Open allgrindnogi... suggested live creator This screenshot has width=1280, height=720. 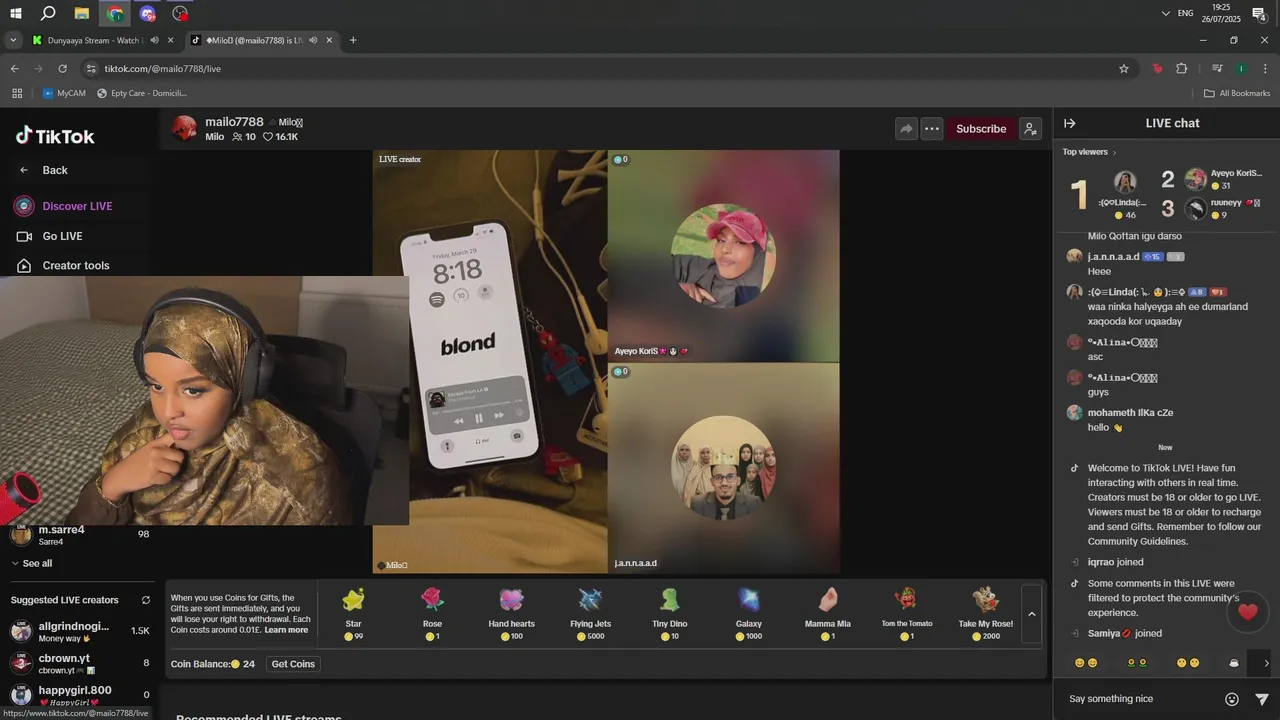point(80,631)
